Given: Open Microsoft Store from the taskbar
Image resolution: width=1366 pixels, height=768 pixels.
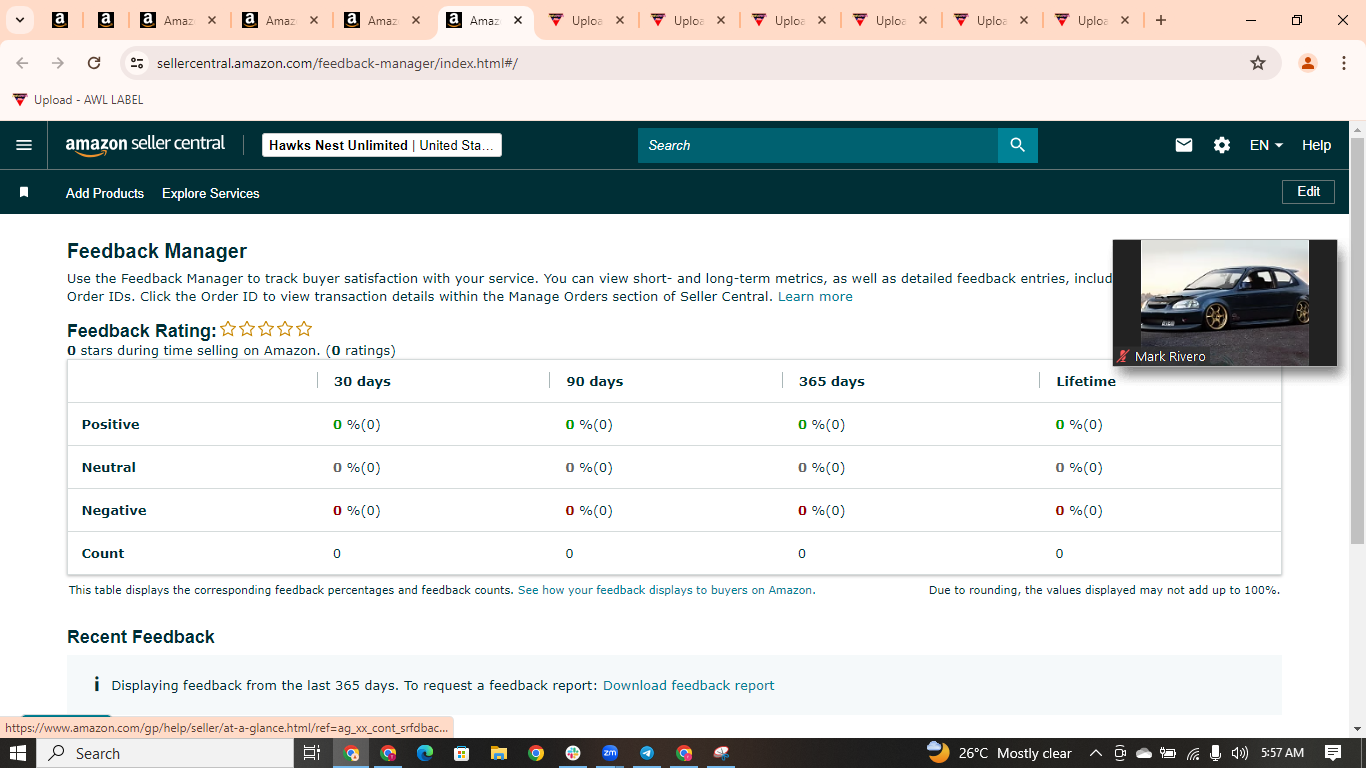Looking at the screenshot, I should [461, 753].
